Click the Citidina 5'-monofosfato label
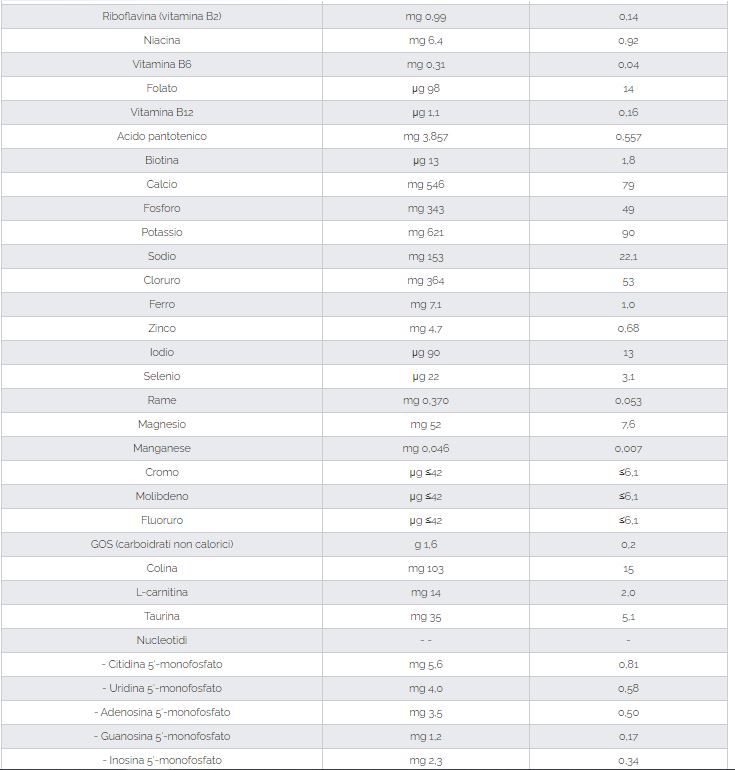Viewport: 735px width, 770px height. pos(162,665)
